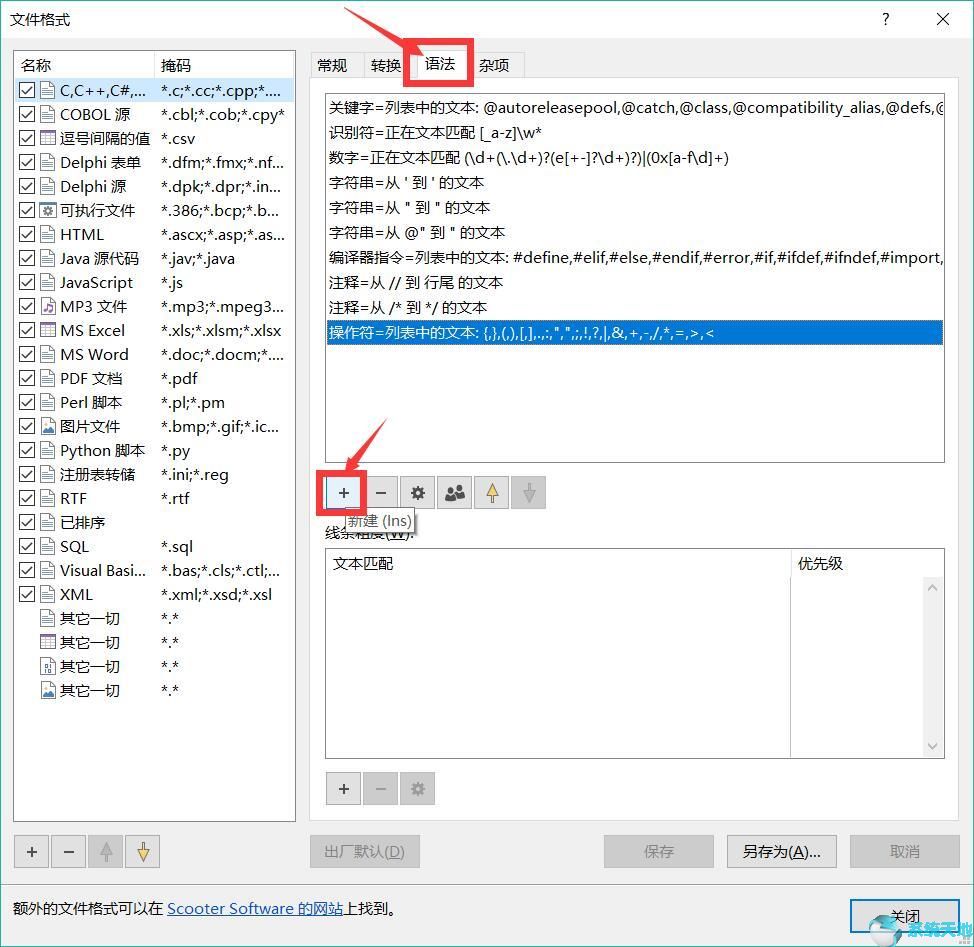Switch to the 常规 tab
974x947 pixels.
click(x=332, y=65)
